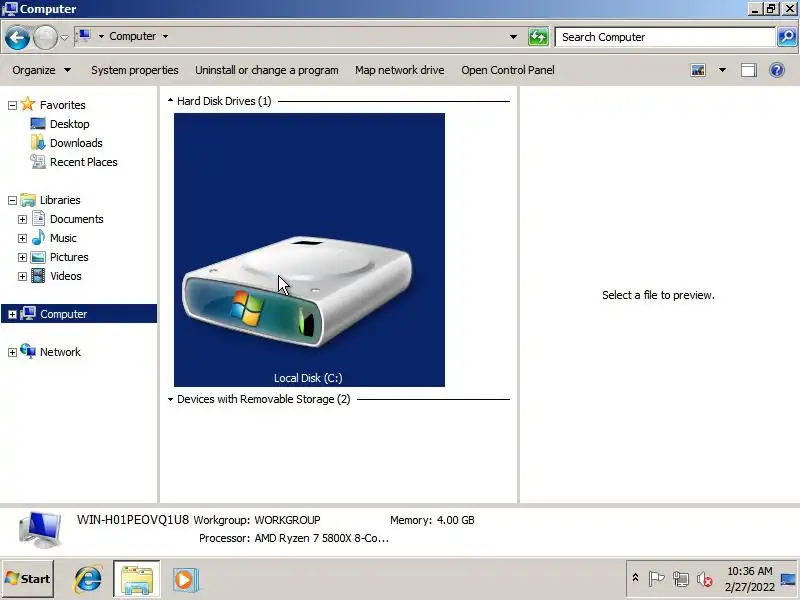
Task: Refresh the Computer view
Action: (x=538, y=37)
